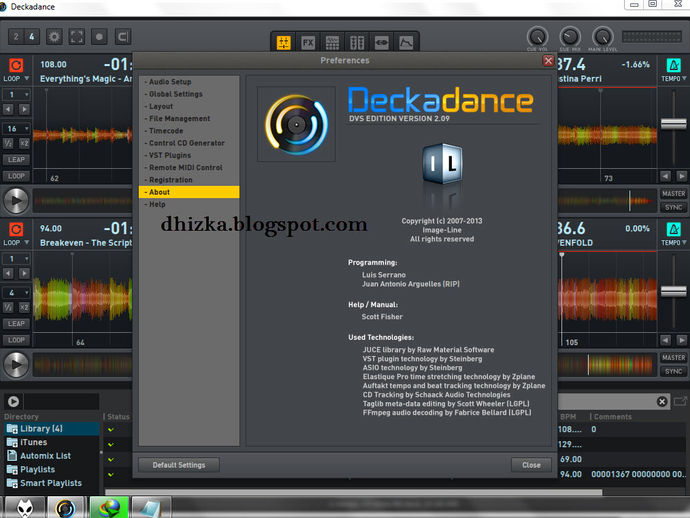
Task: Select Playlists in directory tree
Action: click(x=52, y=470)
